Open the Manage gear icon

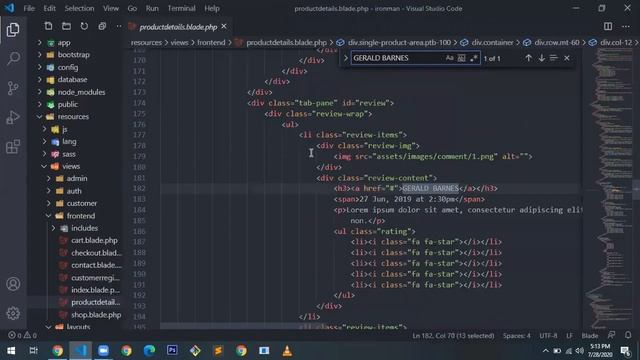(x=13, y=313)
